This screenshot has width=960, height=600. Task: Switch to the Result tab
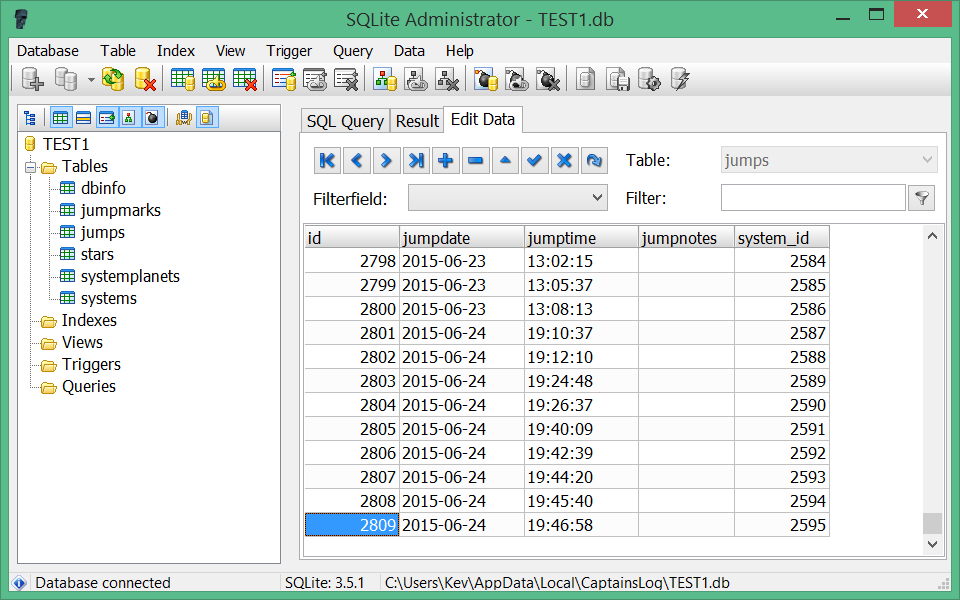click(x=417, y=121)
